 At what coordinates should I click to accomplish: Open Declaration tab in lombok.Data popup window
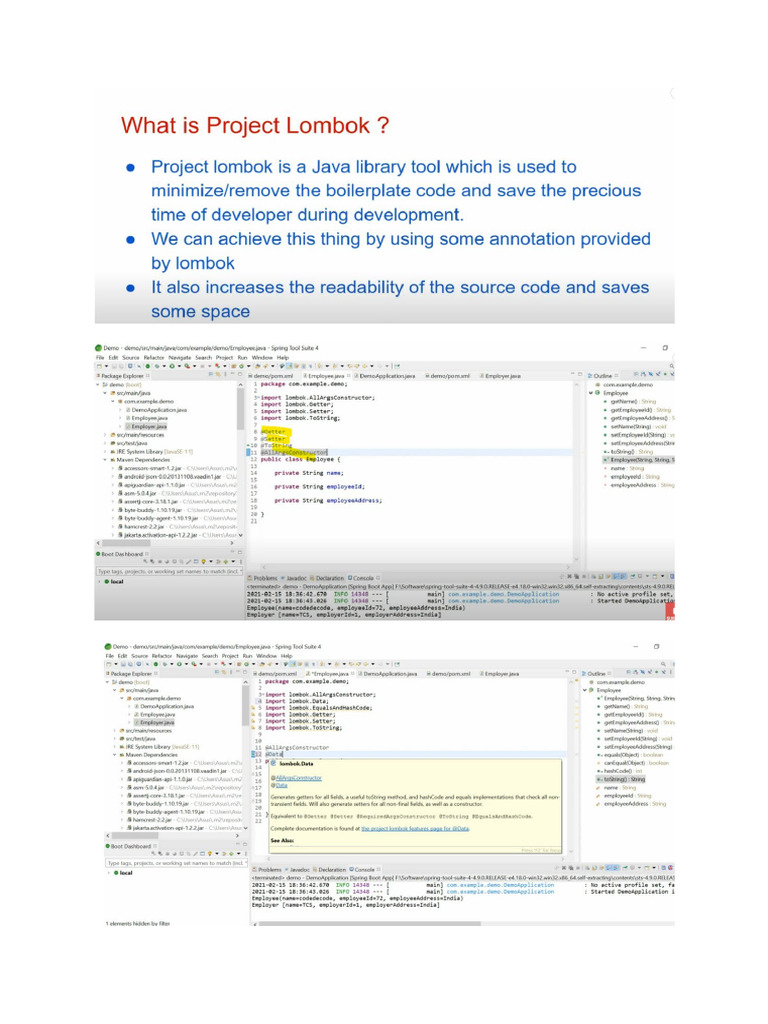[330, 870]
